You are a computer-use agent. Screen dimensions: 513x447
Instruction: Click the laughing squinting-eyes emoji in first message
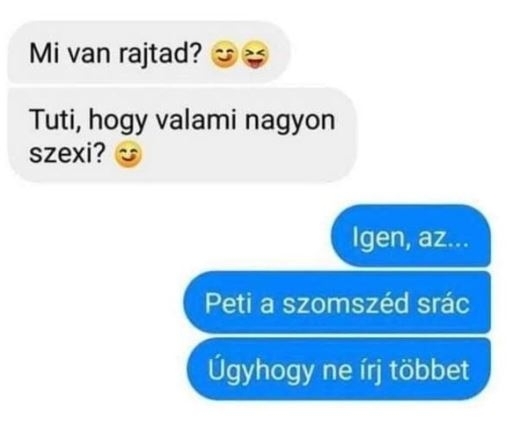255,55
